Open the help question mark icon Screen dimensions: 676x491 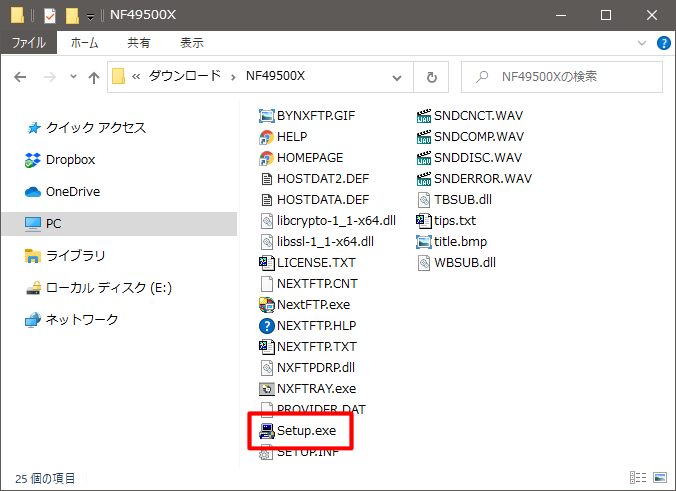[663, 43]
